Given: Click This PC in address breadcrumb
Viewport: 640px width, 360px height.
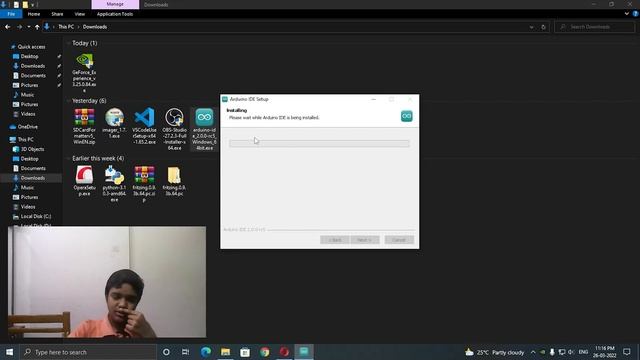Looking at the screenshot, I should click(x=66, y=27).
